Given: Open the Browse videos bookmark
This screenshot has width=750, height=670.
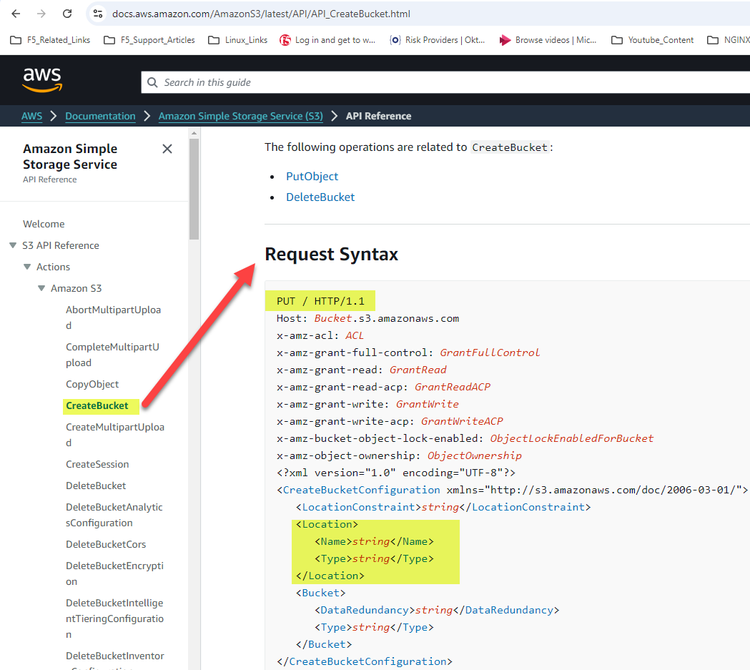Looking at the screenshot, I should tap(548, 40).
